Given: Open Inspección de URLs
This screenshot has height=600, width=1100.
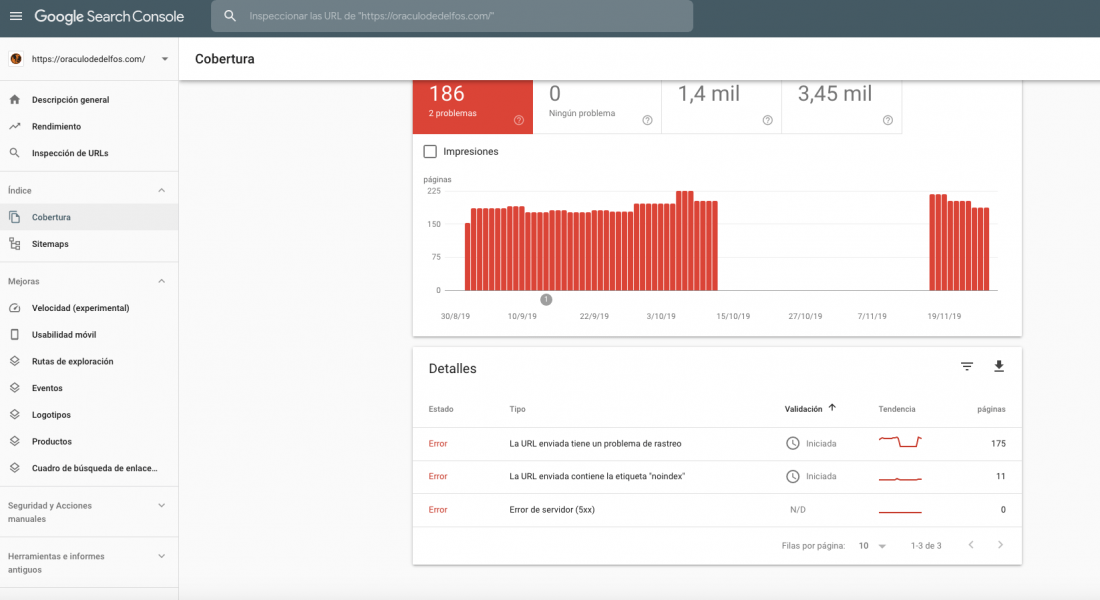Looking at the screenshot, I should pos(89,153).
